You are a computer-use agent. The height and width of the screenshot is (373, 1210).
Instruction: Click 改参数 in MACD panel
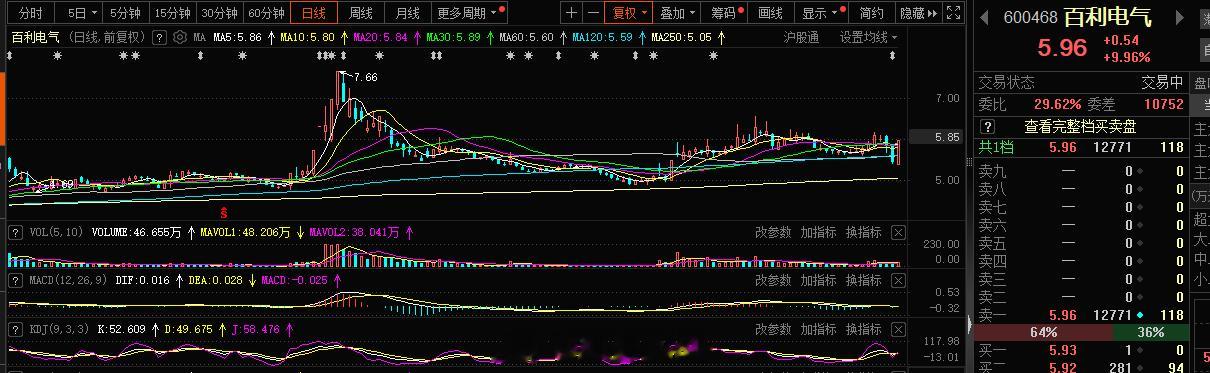coord(773,281)
